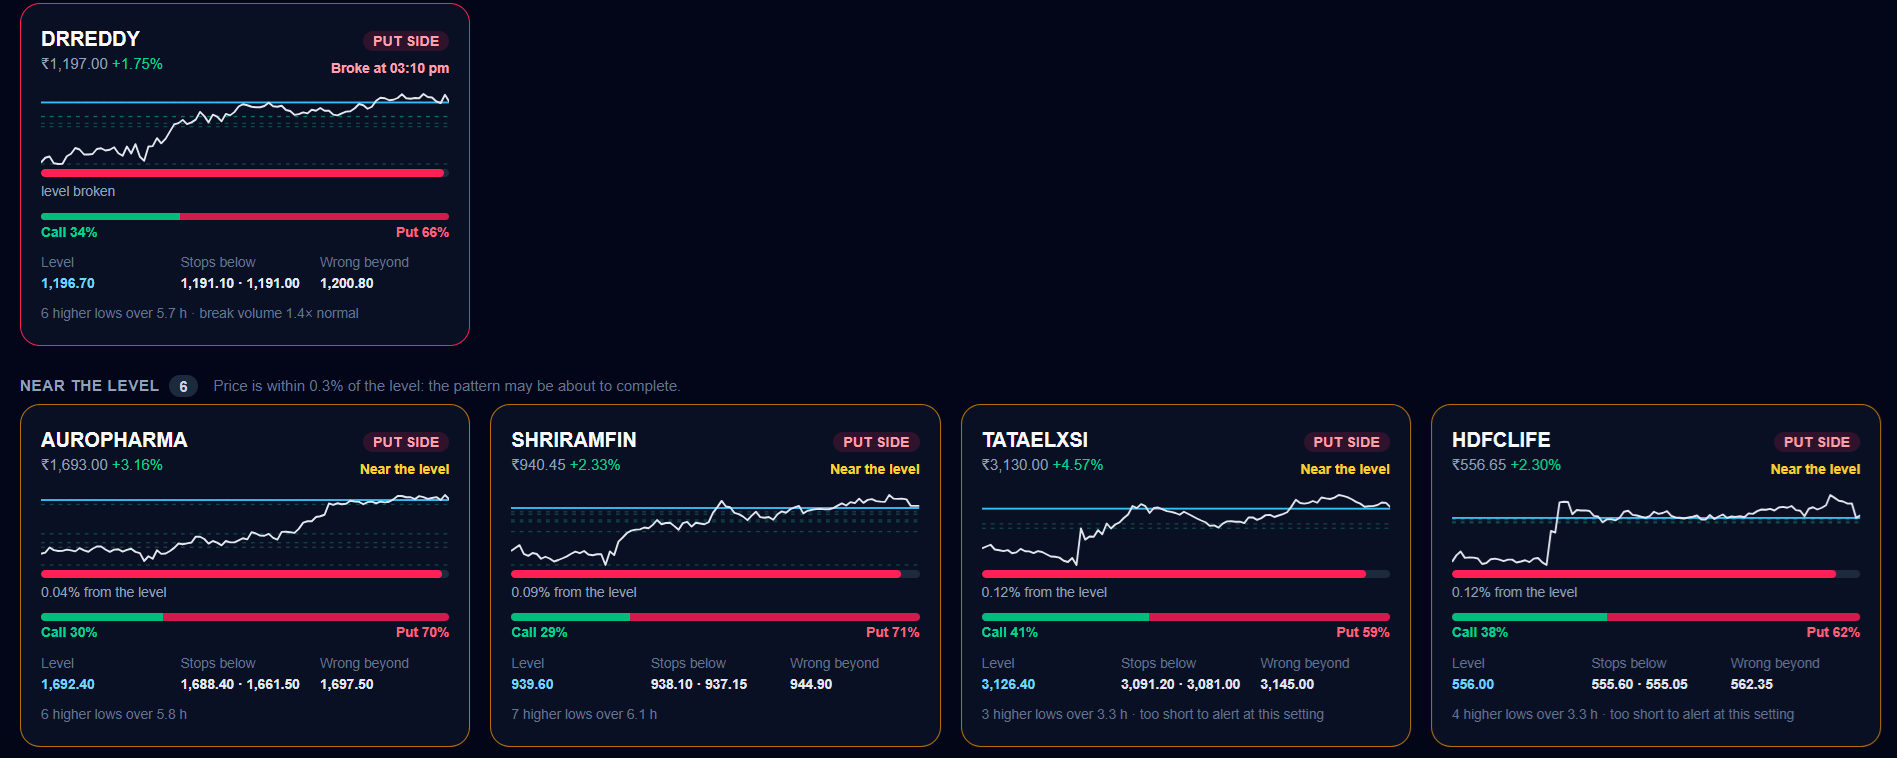Image resolution: width=1900 pixels, height=758 pixels.
Task: Click DRREDDY wrong beyond value 1,200.80
Action: pyautogui.click(x=347, y=283)
